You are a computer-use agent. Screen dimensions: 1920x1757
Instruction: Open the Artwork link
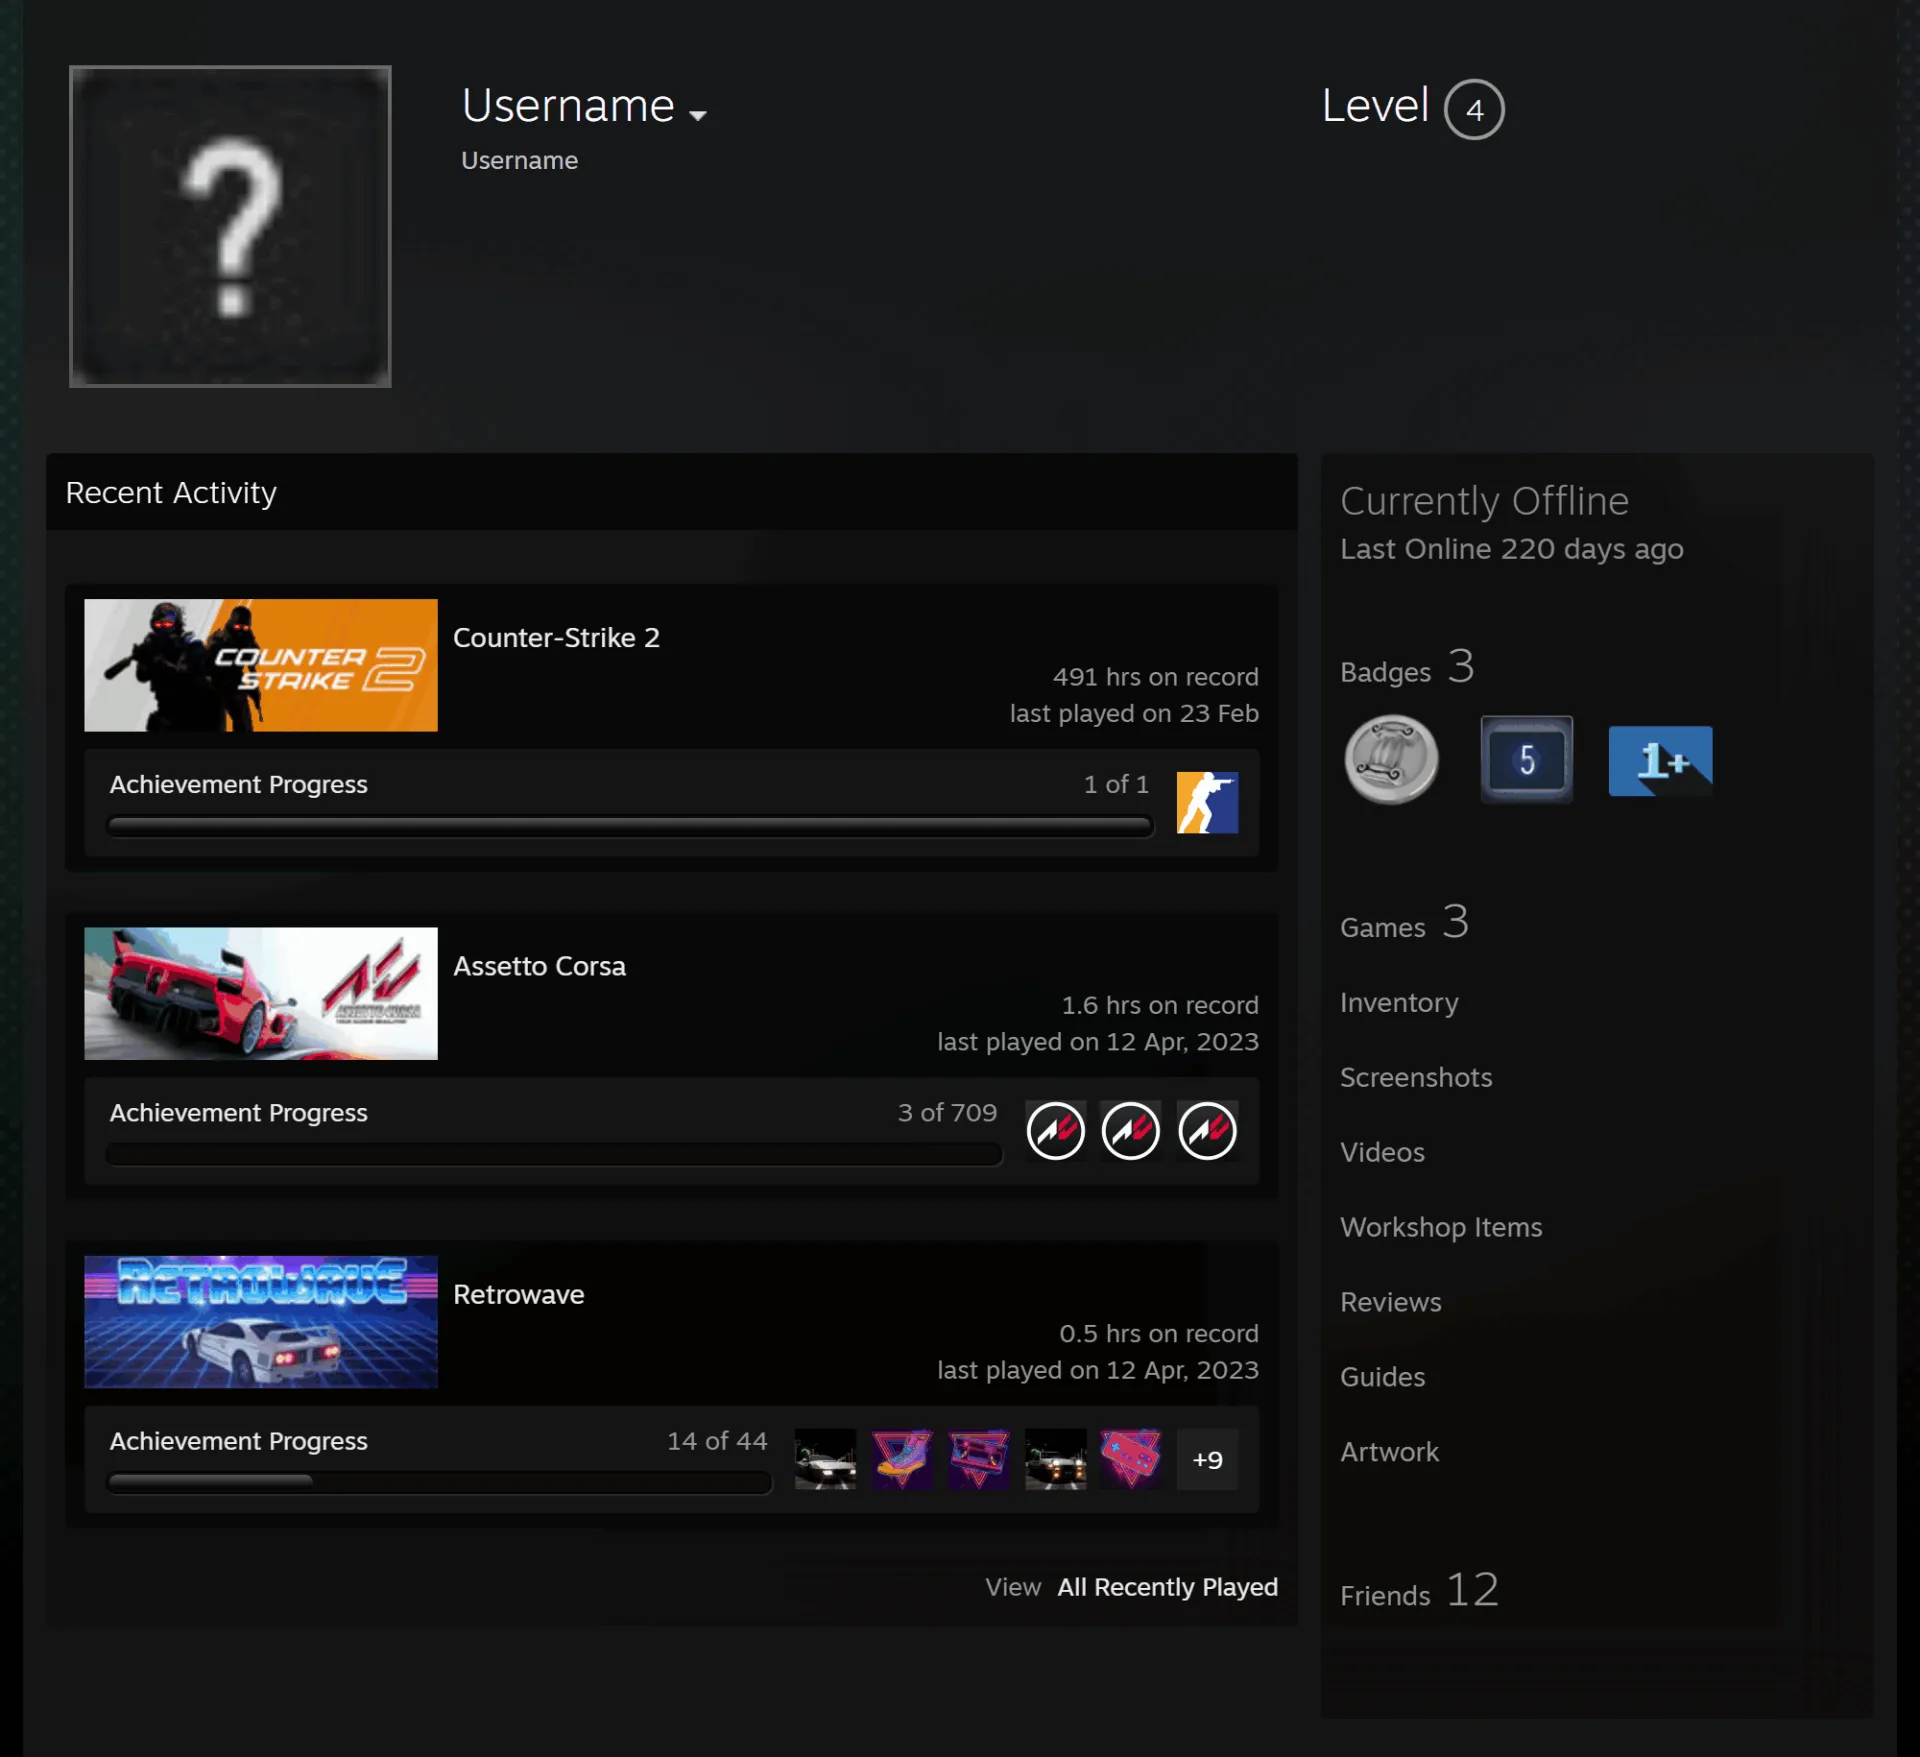pyautogui.click(x=1389, y=1452)
